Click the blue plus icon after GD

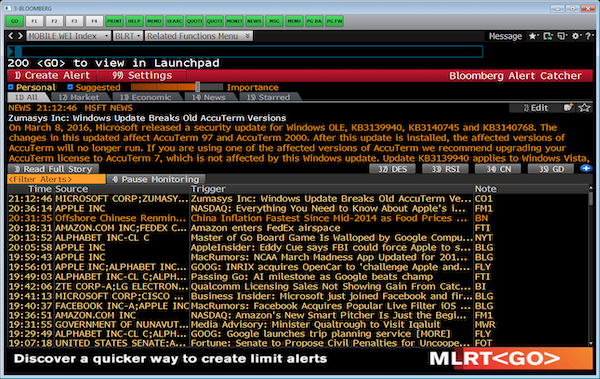pos(586,168)
